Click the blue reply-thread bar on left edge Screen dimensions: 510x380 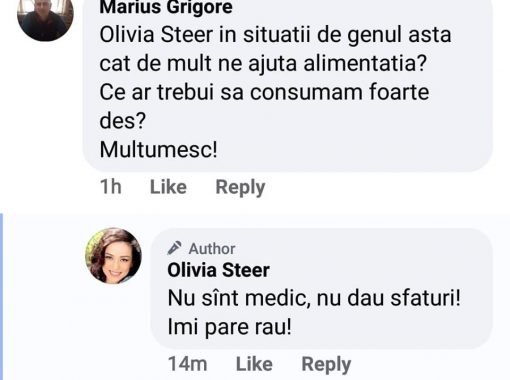coord(1,297)
